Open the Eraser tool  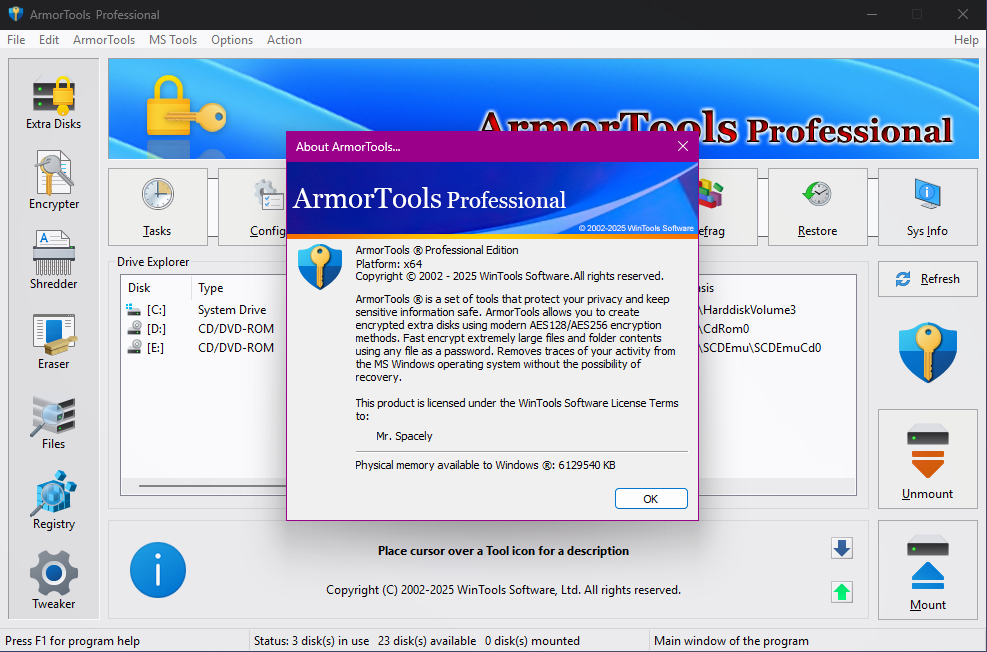[x=54, y=341]
